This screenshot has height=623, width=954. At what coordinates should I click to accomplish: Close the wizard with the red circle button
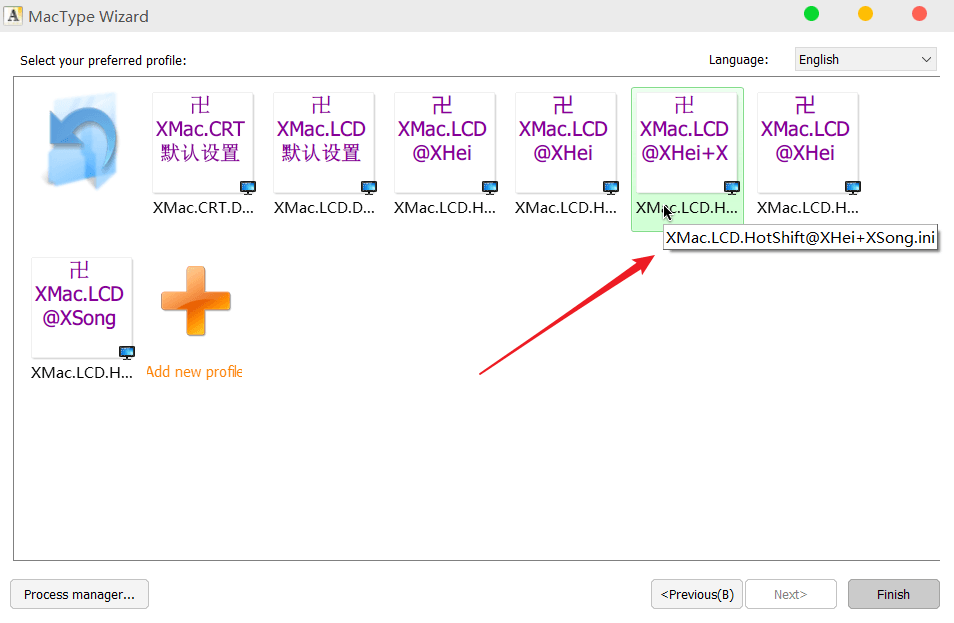tap(919, 13)
